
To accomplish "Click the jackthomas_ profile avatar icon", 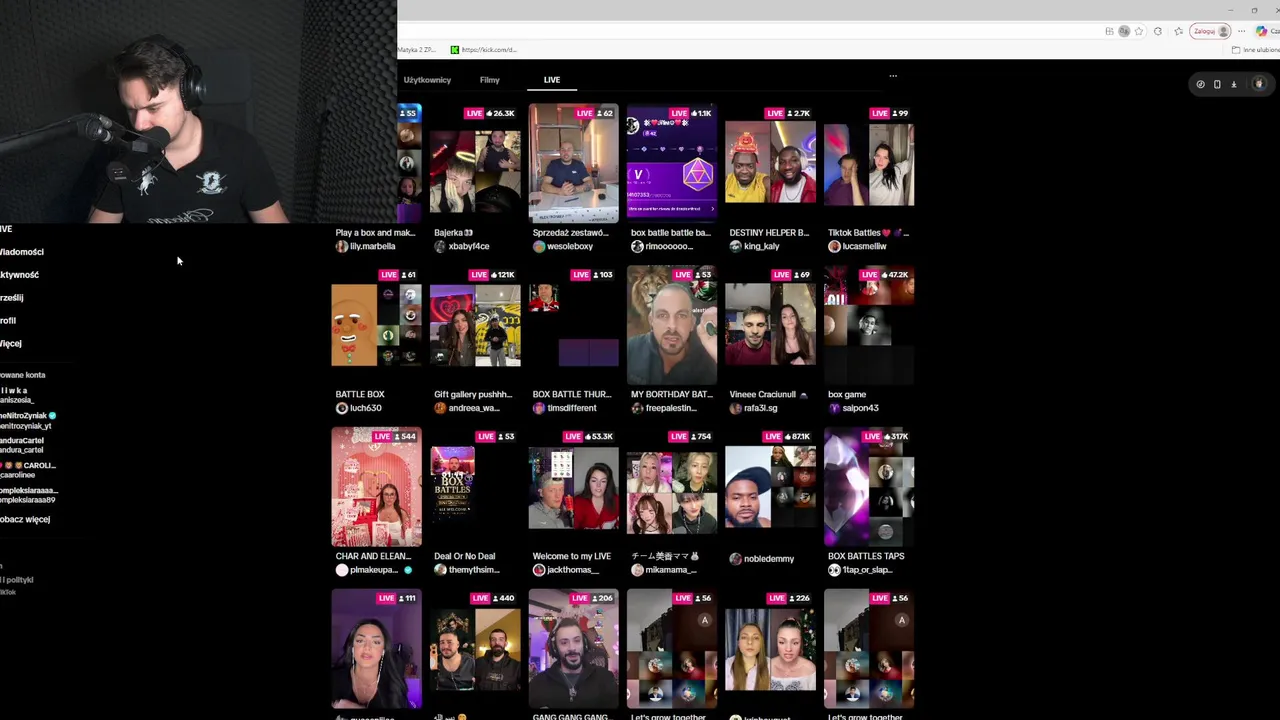I will click(539, 570).
